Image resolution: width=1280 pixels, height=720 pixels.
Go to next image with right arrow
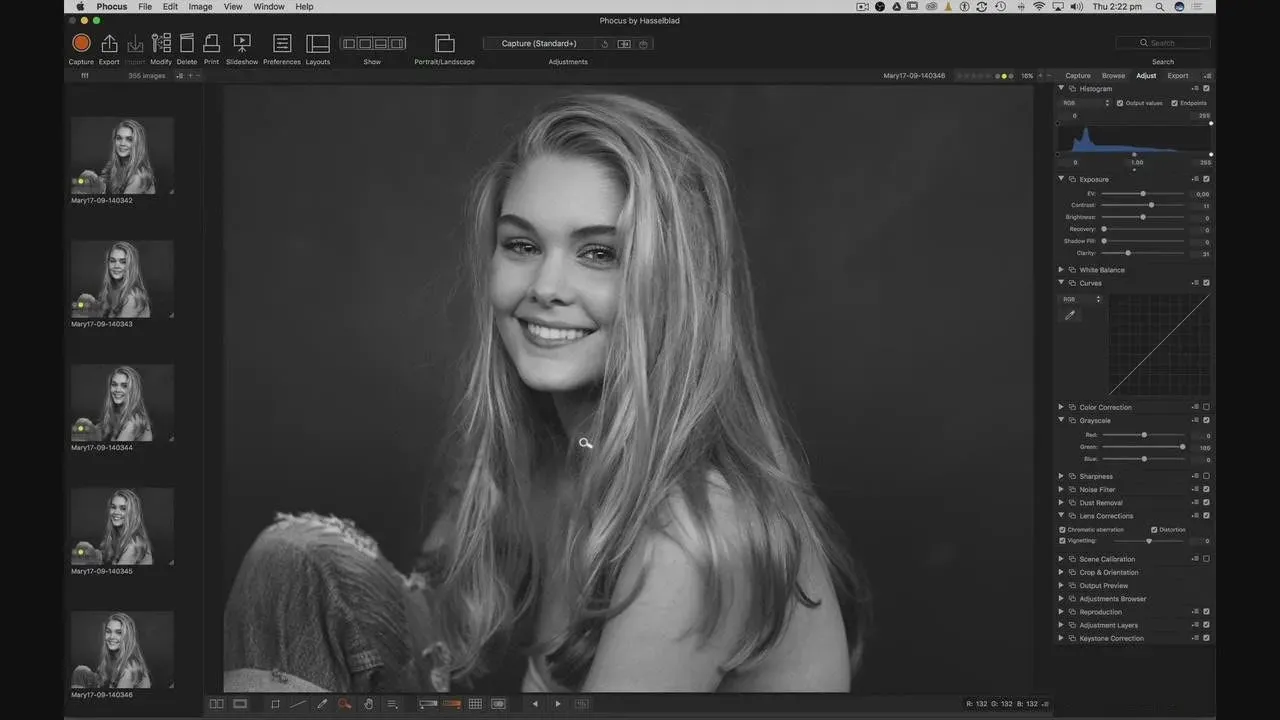coord(558,704)
